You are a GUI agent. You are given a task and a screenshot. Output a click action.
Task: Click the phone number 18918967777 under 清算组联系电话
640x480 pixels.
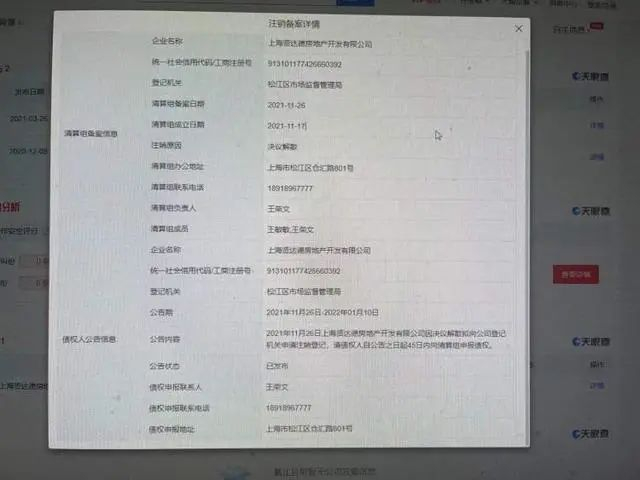290,188
